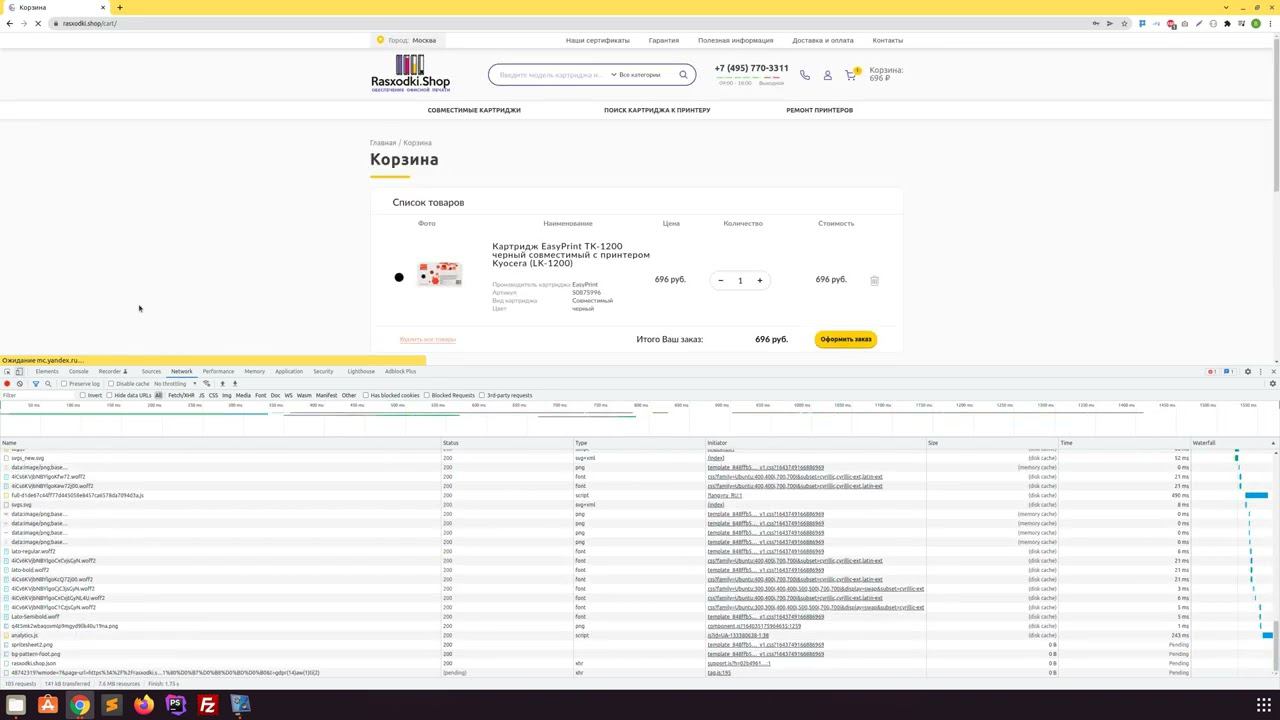The image size is (1280, 720).
Task: Click the cartridge model search field
Action: [x=551, y=75]
